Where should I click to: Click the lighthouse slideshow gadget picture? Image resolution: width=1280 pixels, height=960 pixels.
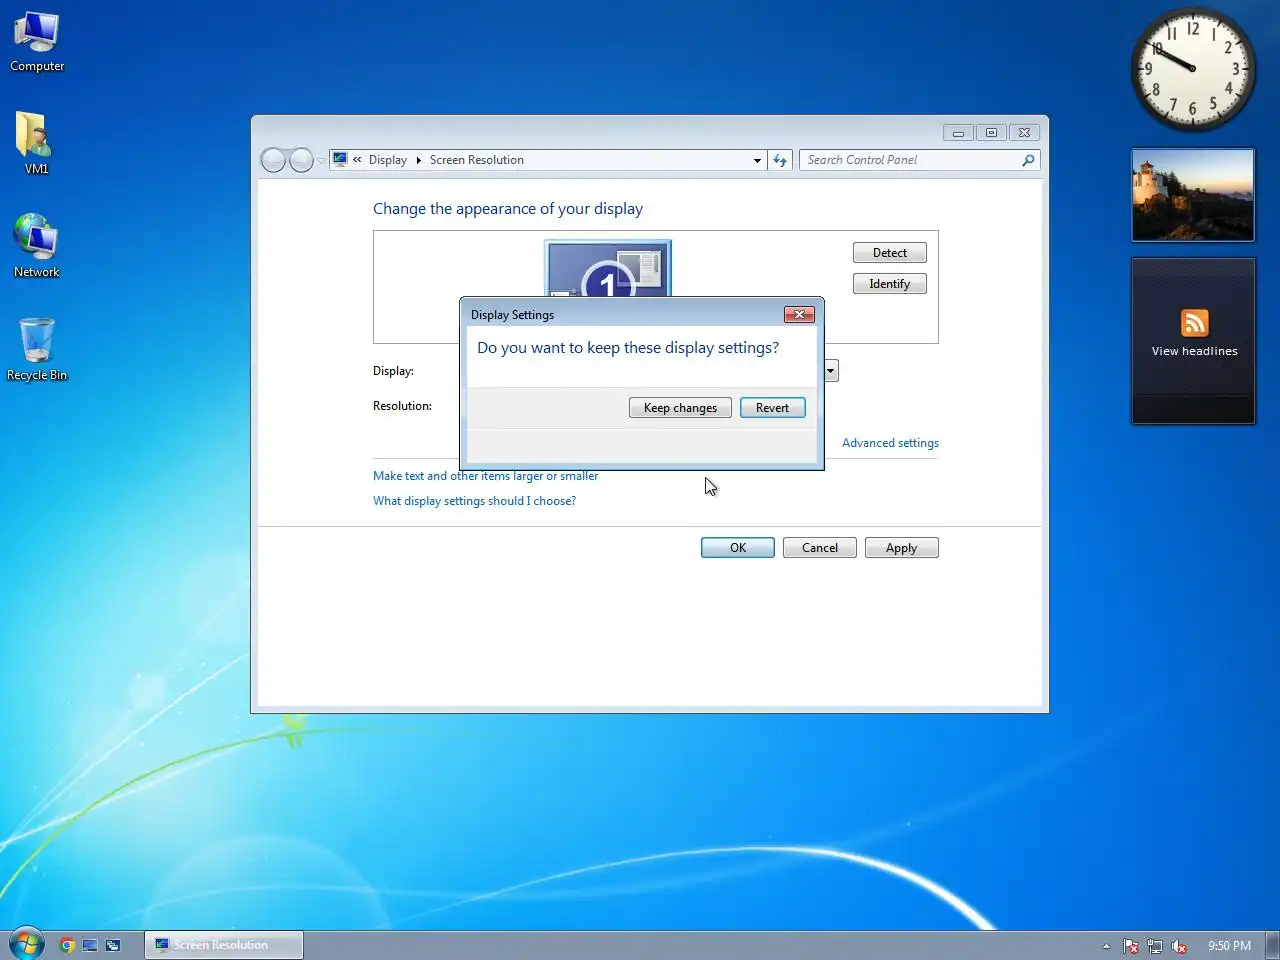(1193, 195)
